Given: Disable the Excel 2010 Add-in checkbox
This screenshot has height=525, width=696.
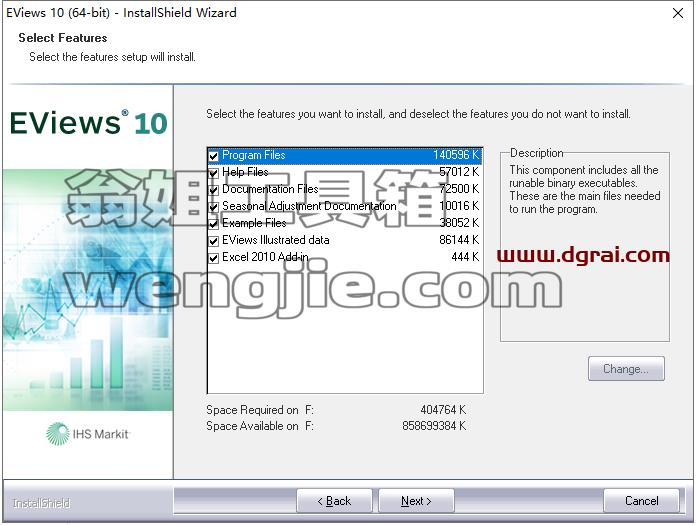Looking at the screenshot, I should pos(214,258).
